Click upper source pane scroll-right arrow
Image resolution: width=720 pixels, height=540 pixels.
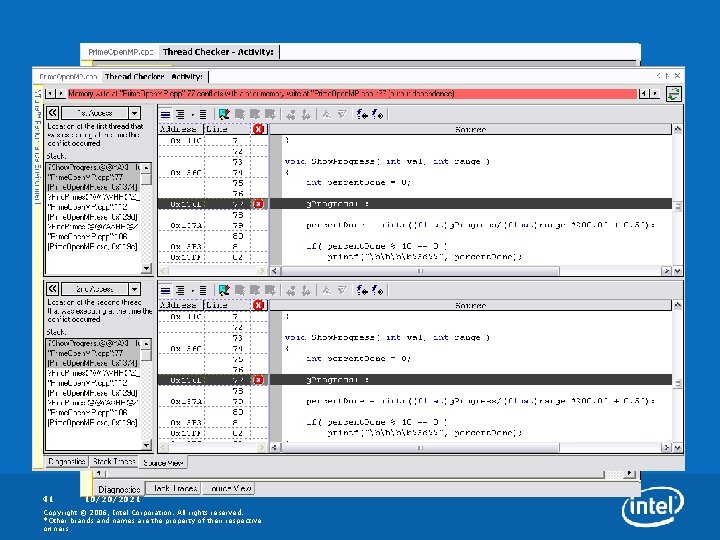[x=667, y=271]
